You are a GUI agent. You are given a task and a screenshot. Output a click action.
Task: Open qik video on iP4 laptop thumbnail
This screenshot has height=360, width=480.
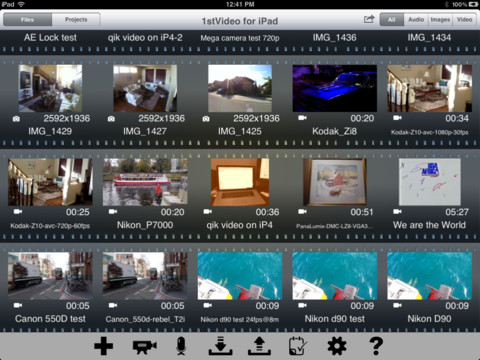pyautogui.click(x=240, y=182)
